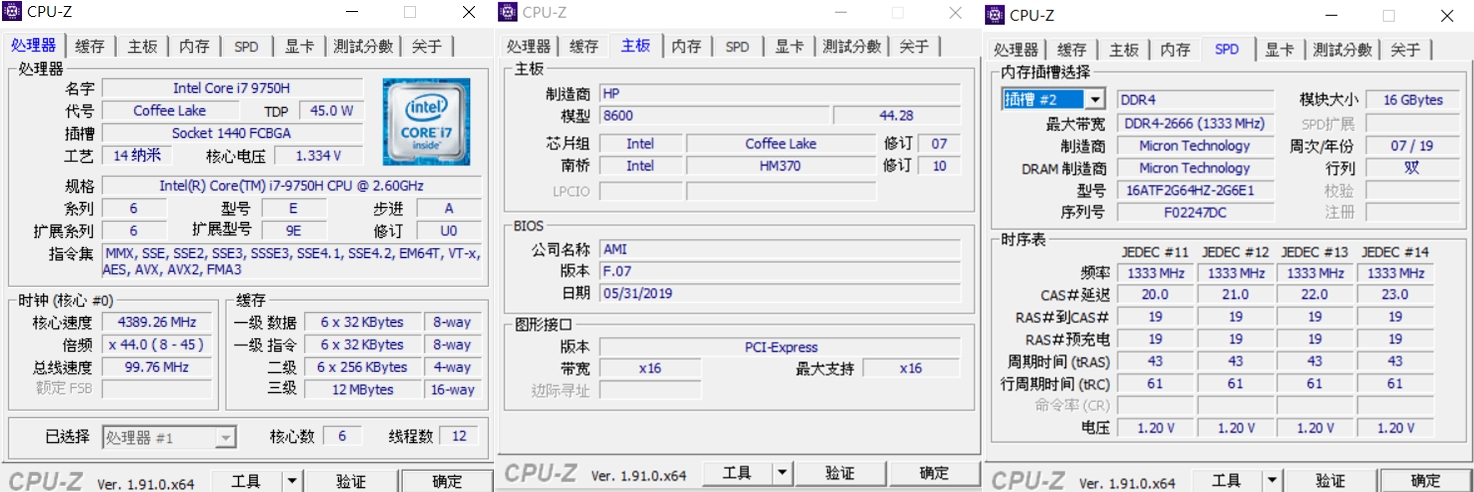The image size is (1474, 492).
Task: Click the F02247DC serial number field
Action: tap(1195, 212)
